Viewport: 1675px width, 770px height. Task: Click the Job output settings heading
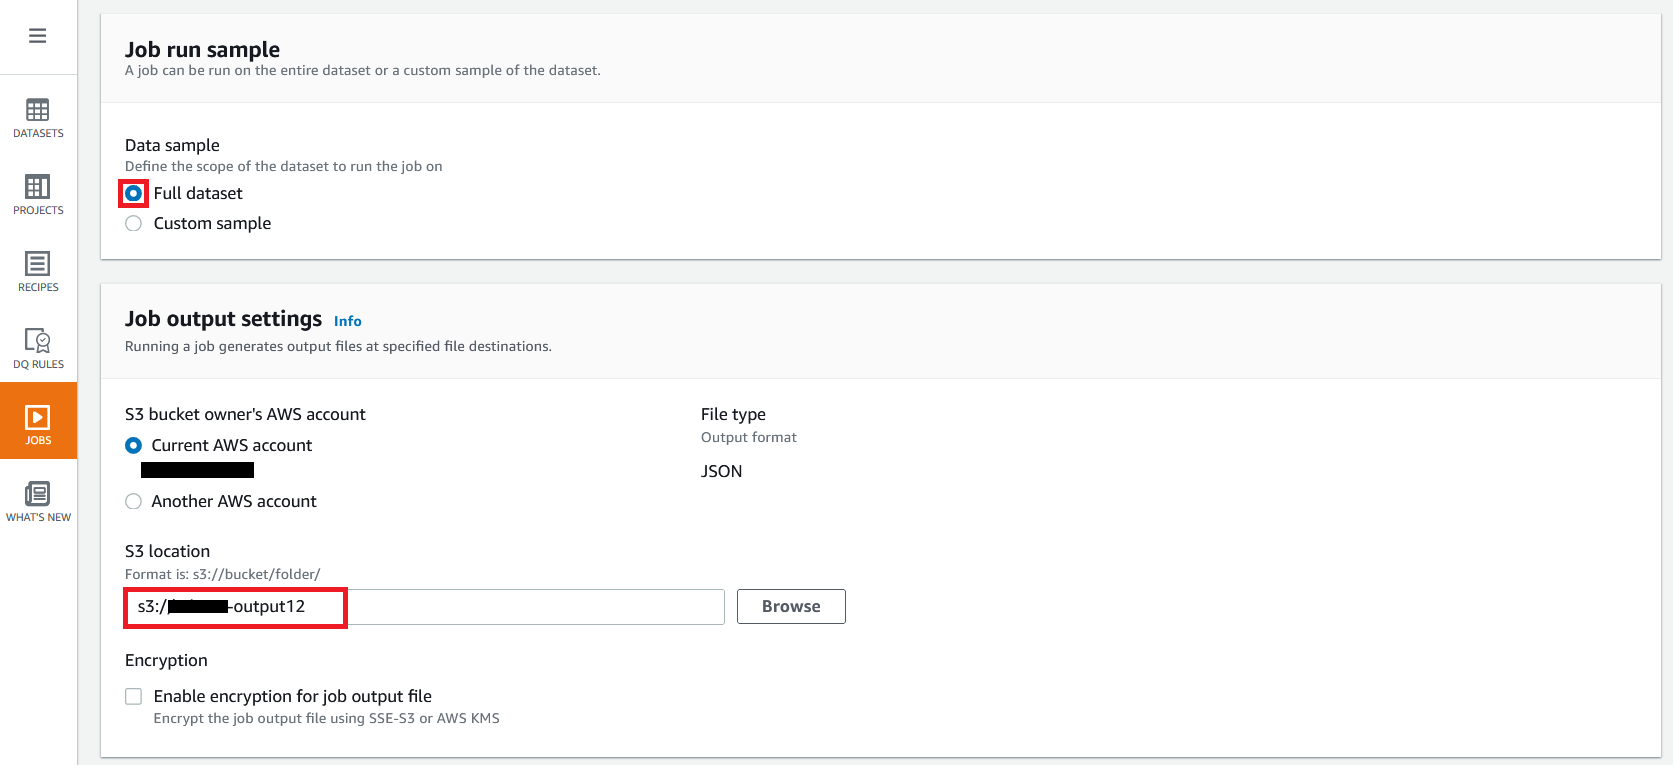pos(223,319)
